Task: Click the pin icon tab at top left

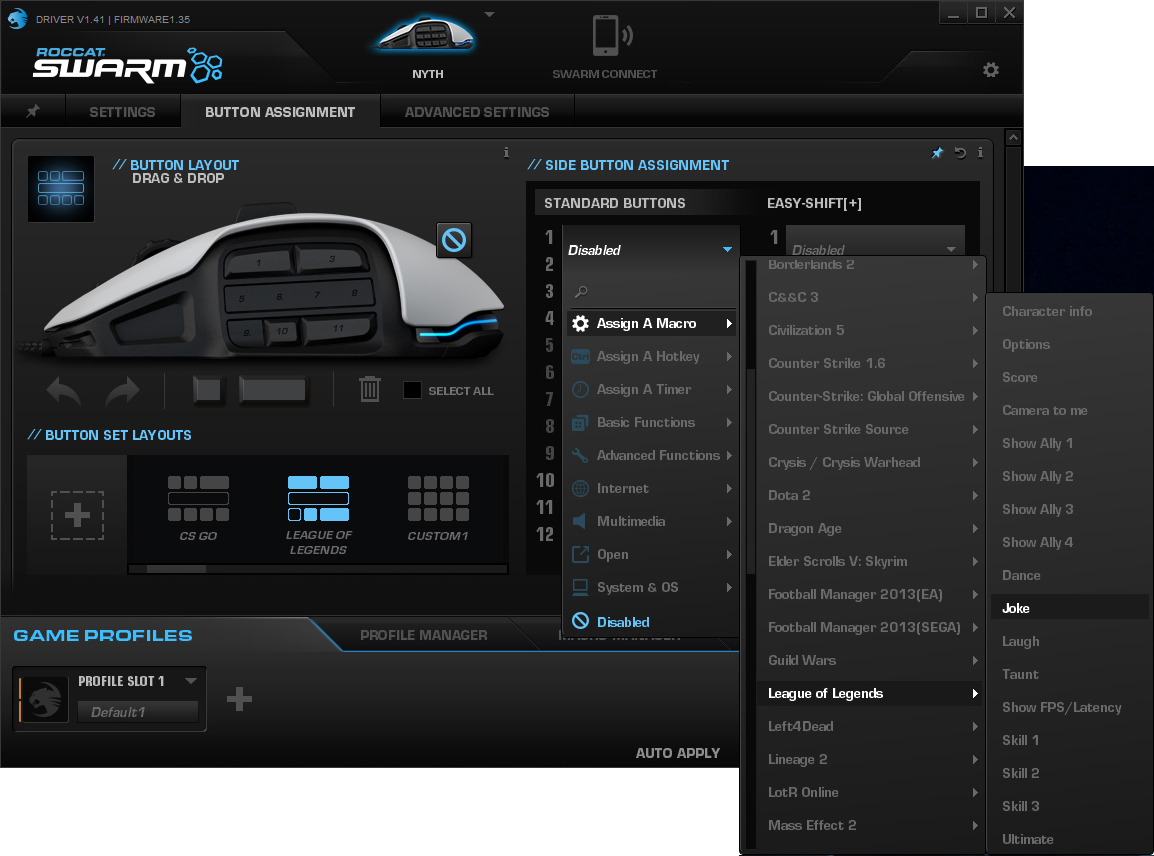Action: 33,112
